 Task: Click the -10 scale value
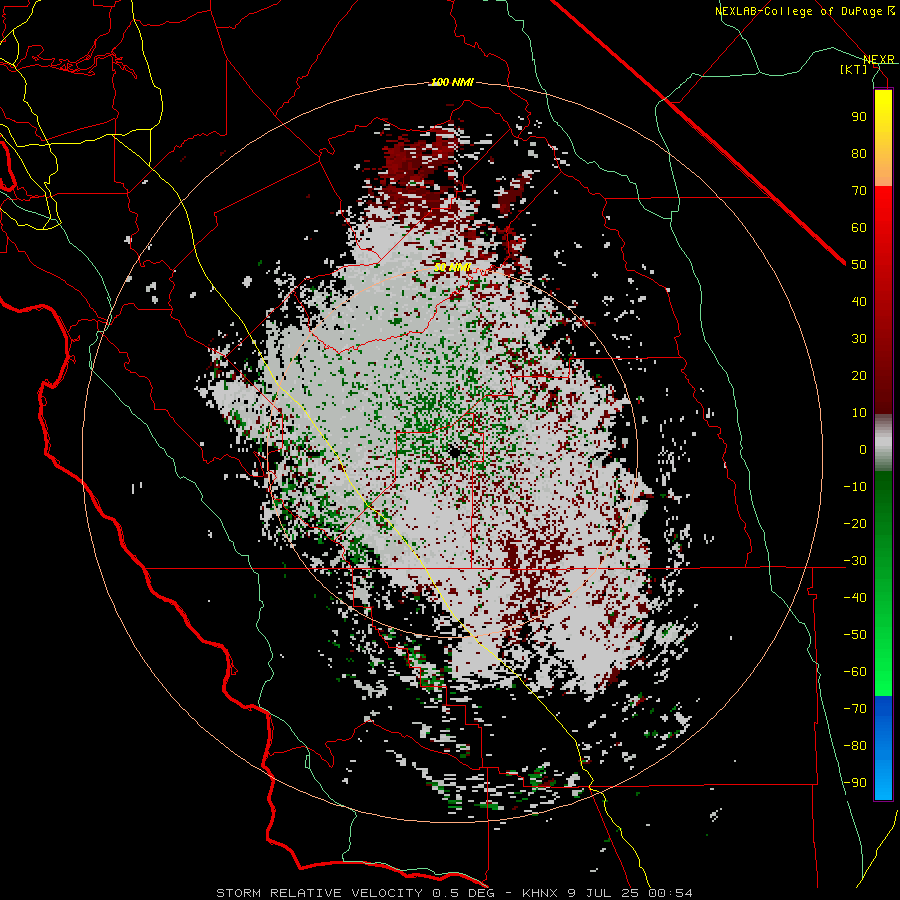[x=855, y=487]
